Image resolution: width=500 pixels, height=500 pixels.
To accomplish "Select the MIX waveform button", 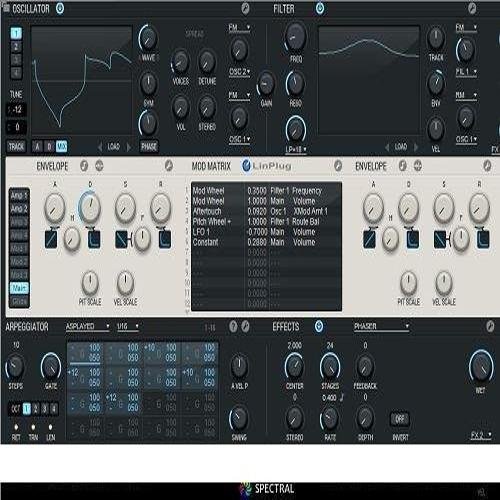I will click(x=61, y=146).
